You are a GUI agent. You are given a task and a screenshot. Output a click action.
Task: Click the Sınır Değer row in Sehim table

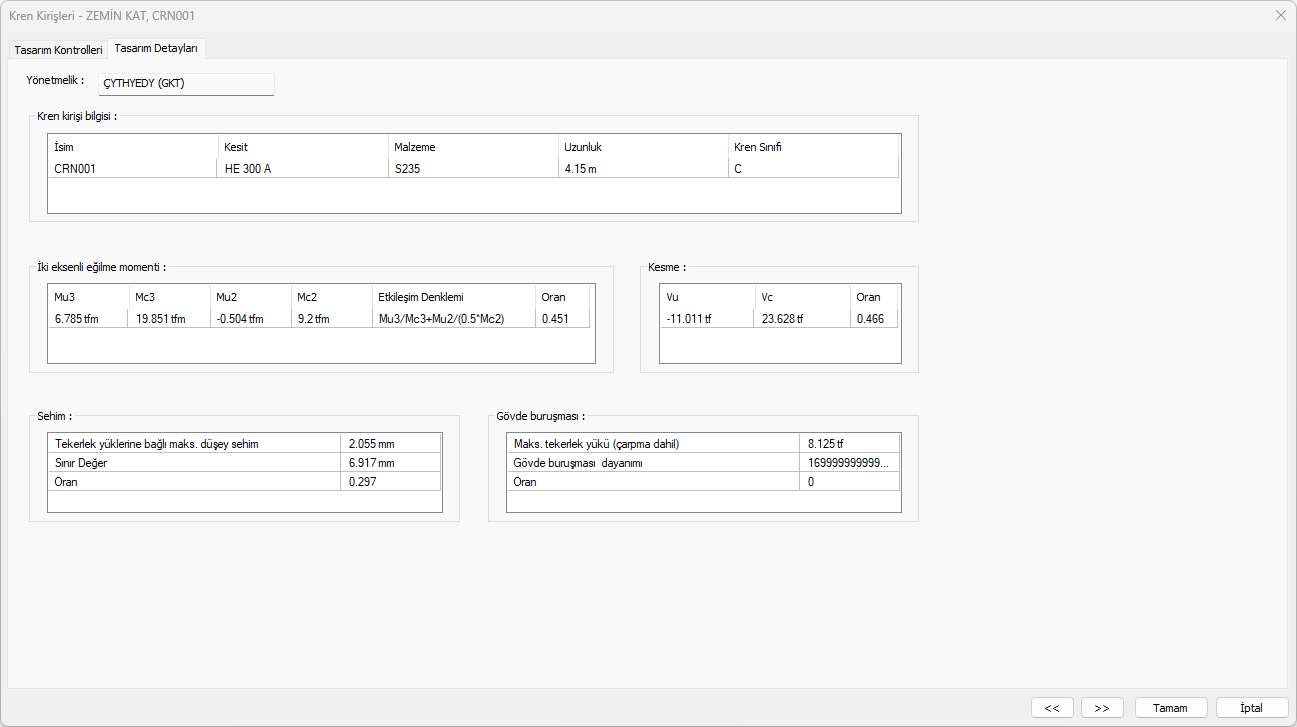[195, 463]
